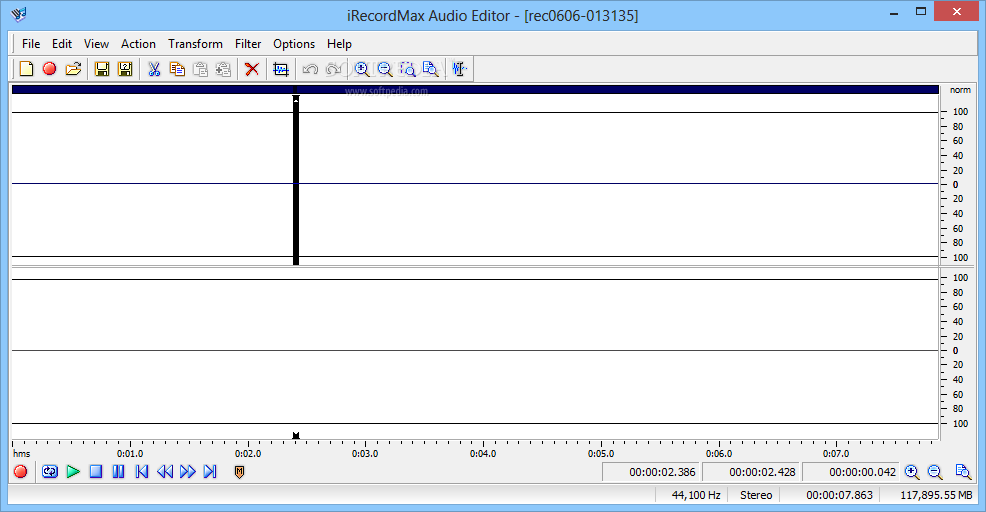
Task: Open the File menu
Action: point(31,43)
